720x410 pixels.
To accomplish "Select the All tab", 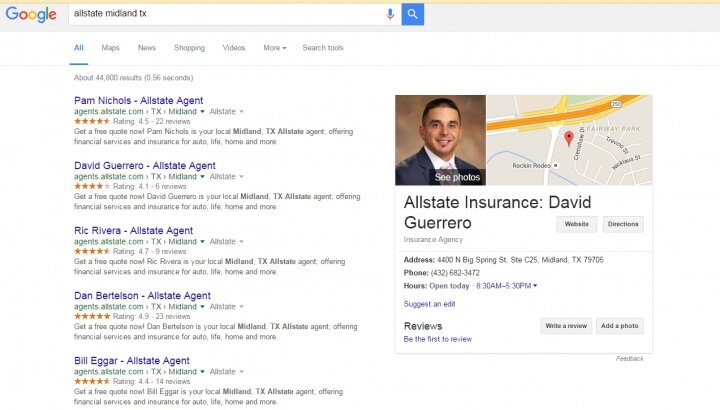I will coord(79,48).
